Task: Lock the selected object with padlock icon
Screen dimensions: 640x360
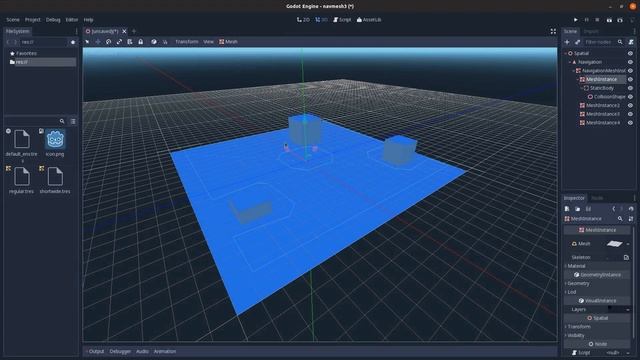Action: coord(140,42)
